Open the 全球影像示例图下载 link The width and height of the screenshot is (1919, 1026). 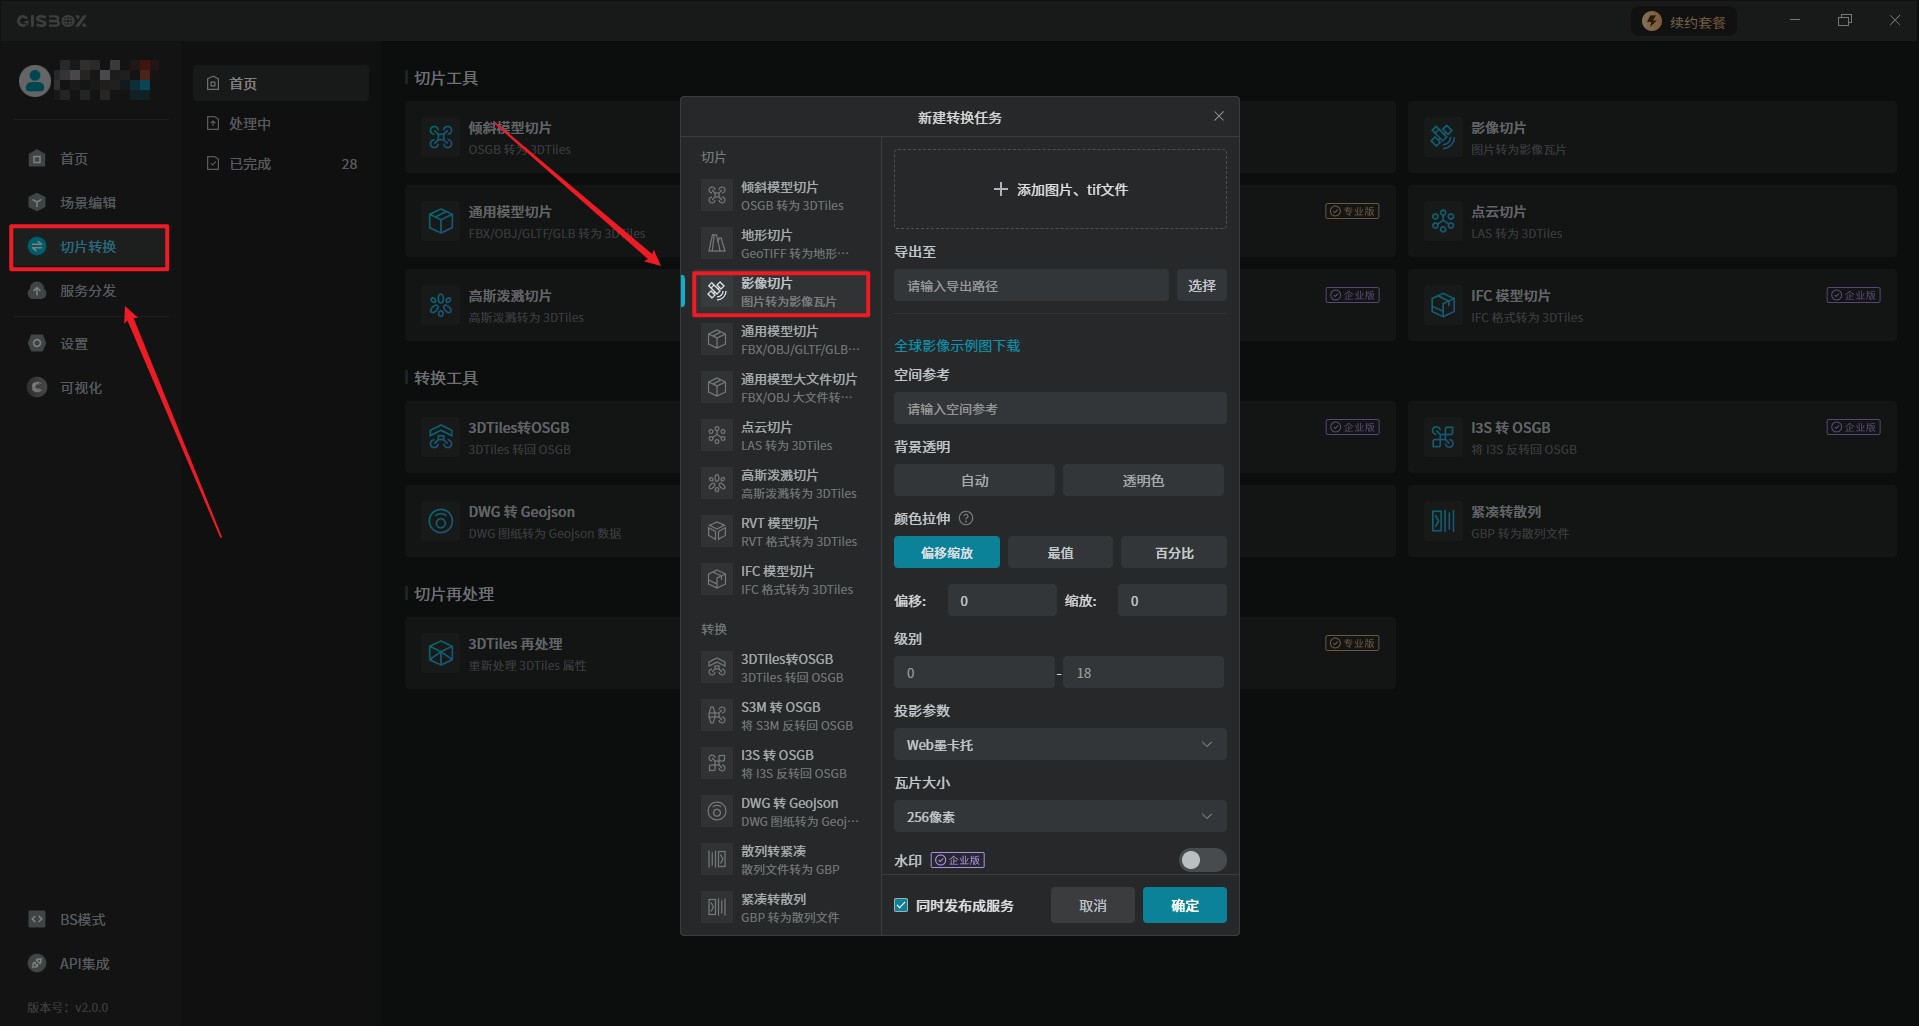click(x=957, y=345)
